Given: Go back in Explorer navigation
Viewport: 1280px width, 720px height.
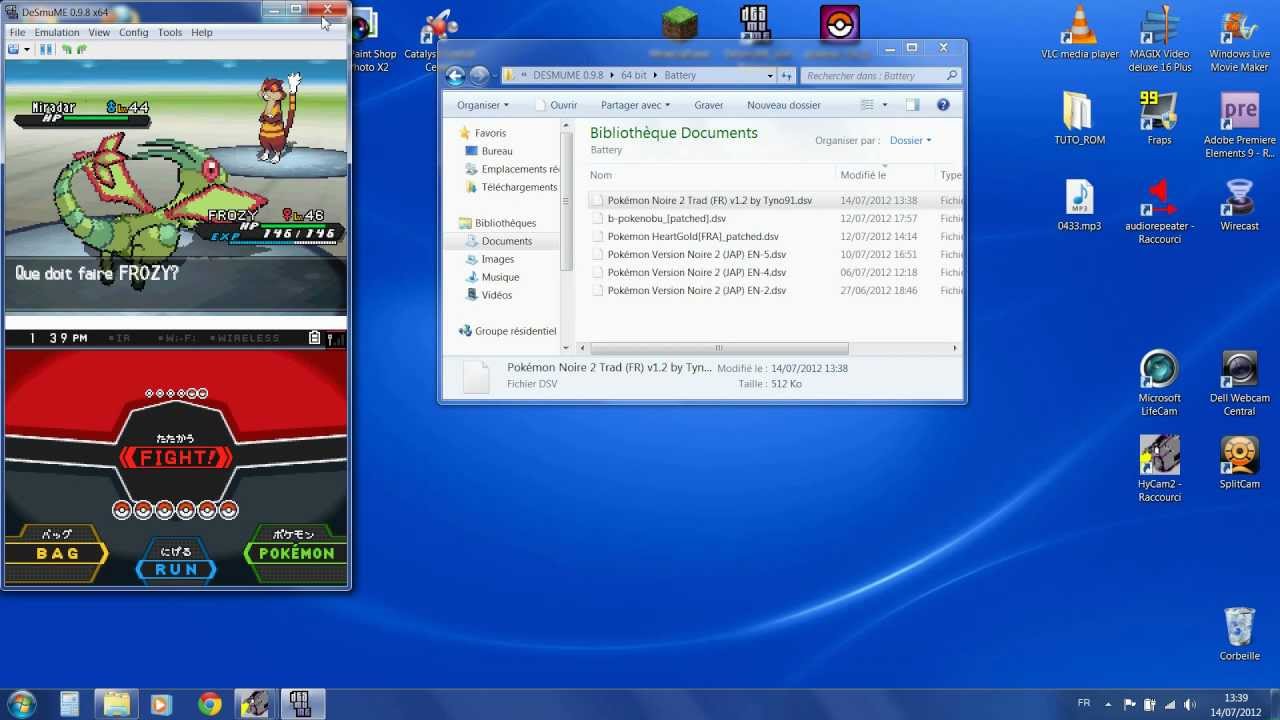Looking at the screenshot, I should click(x=456, y=75).
